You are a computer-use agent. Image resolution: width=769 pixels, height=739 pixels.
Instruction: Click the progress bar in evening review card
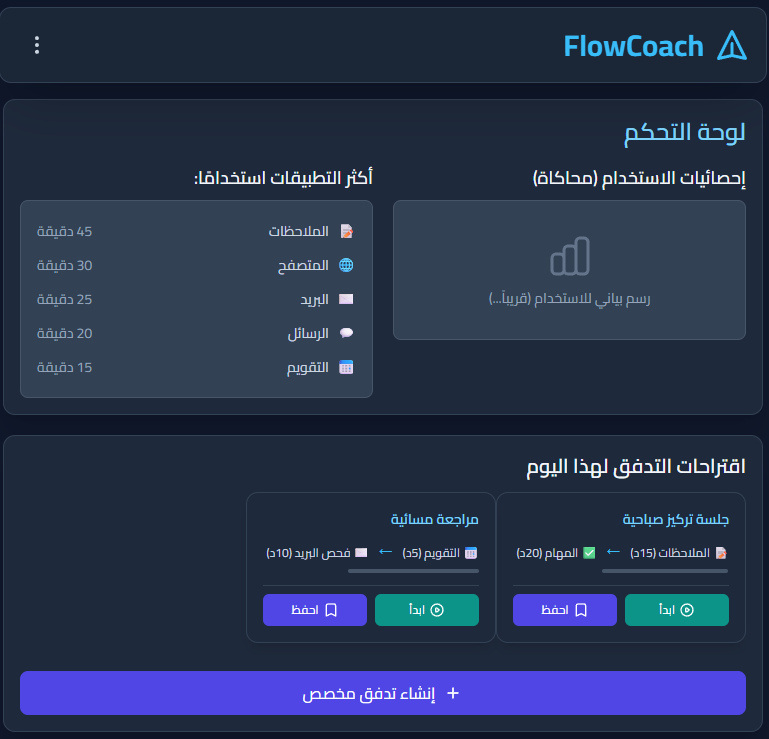point(413,571)
